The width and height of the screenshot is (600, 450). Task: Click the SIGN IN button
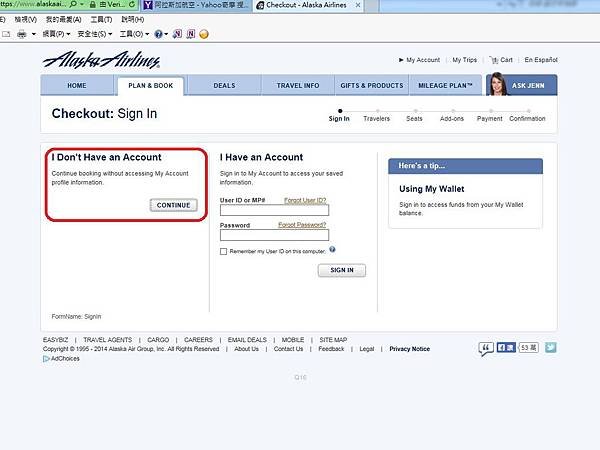coord(342,270)
